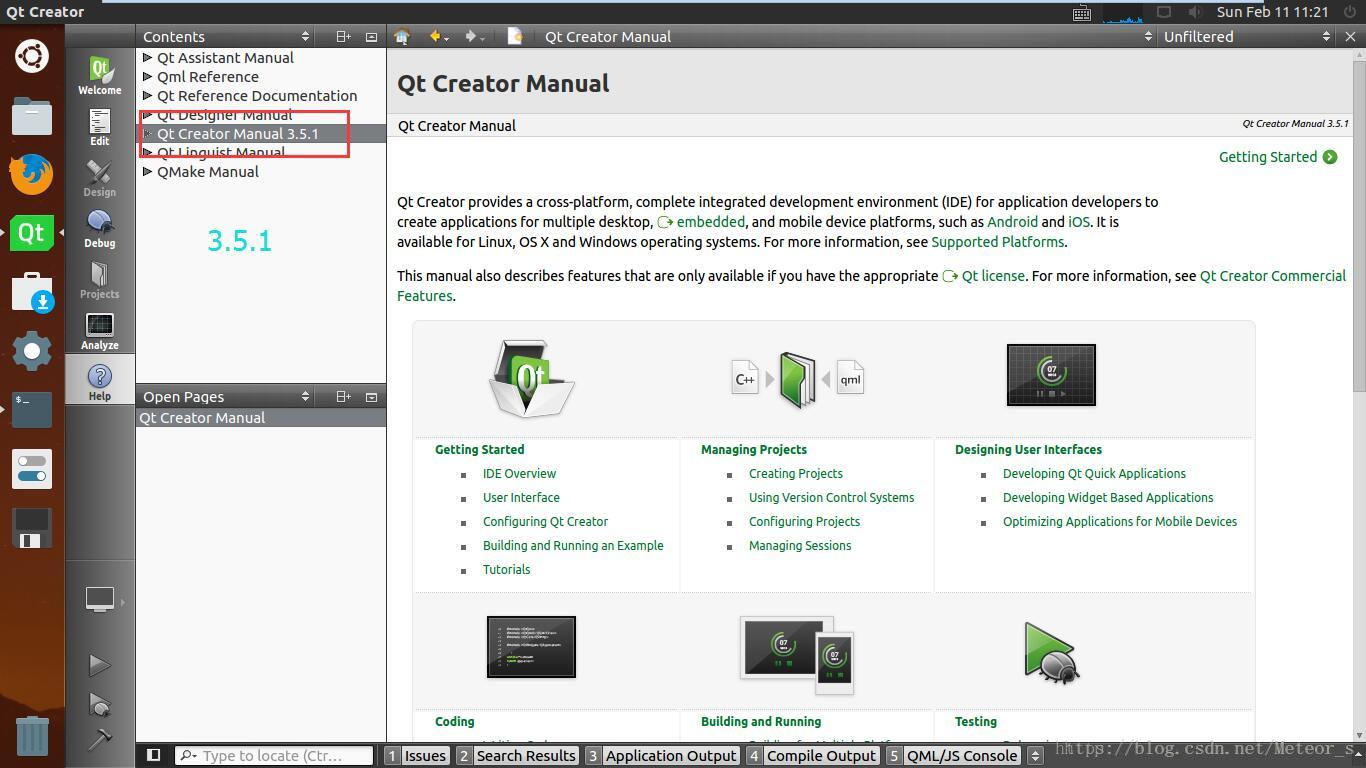Expand Qt Reference Documentation node
This screenshot has height=768, width=1366.
click(148, 95)
